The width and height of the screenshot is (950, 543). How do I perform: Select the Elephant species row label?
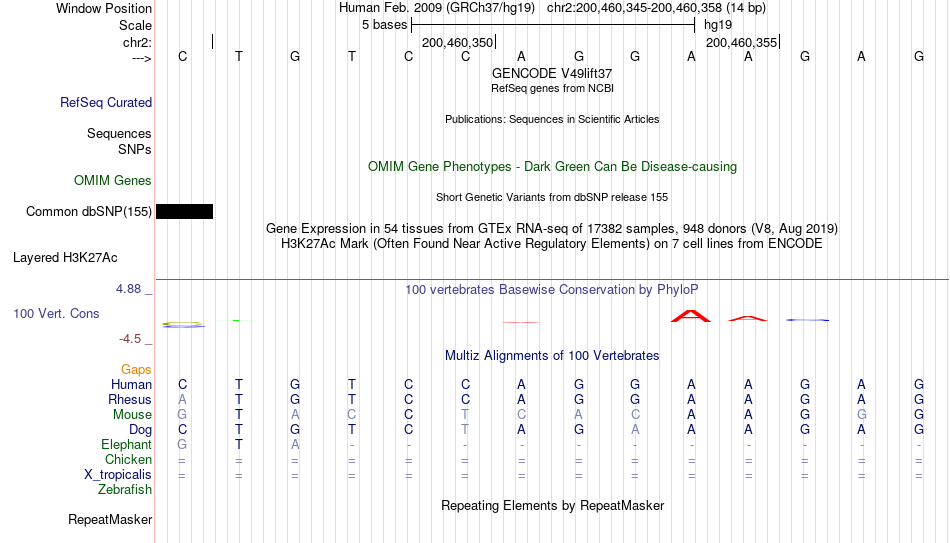pos(127,444)
